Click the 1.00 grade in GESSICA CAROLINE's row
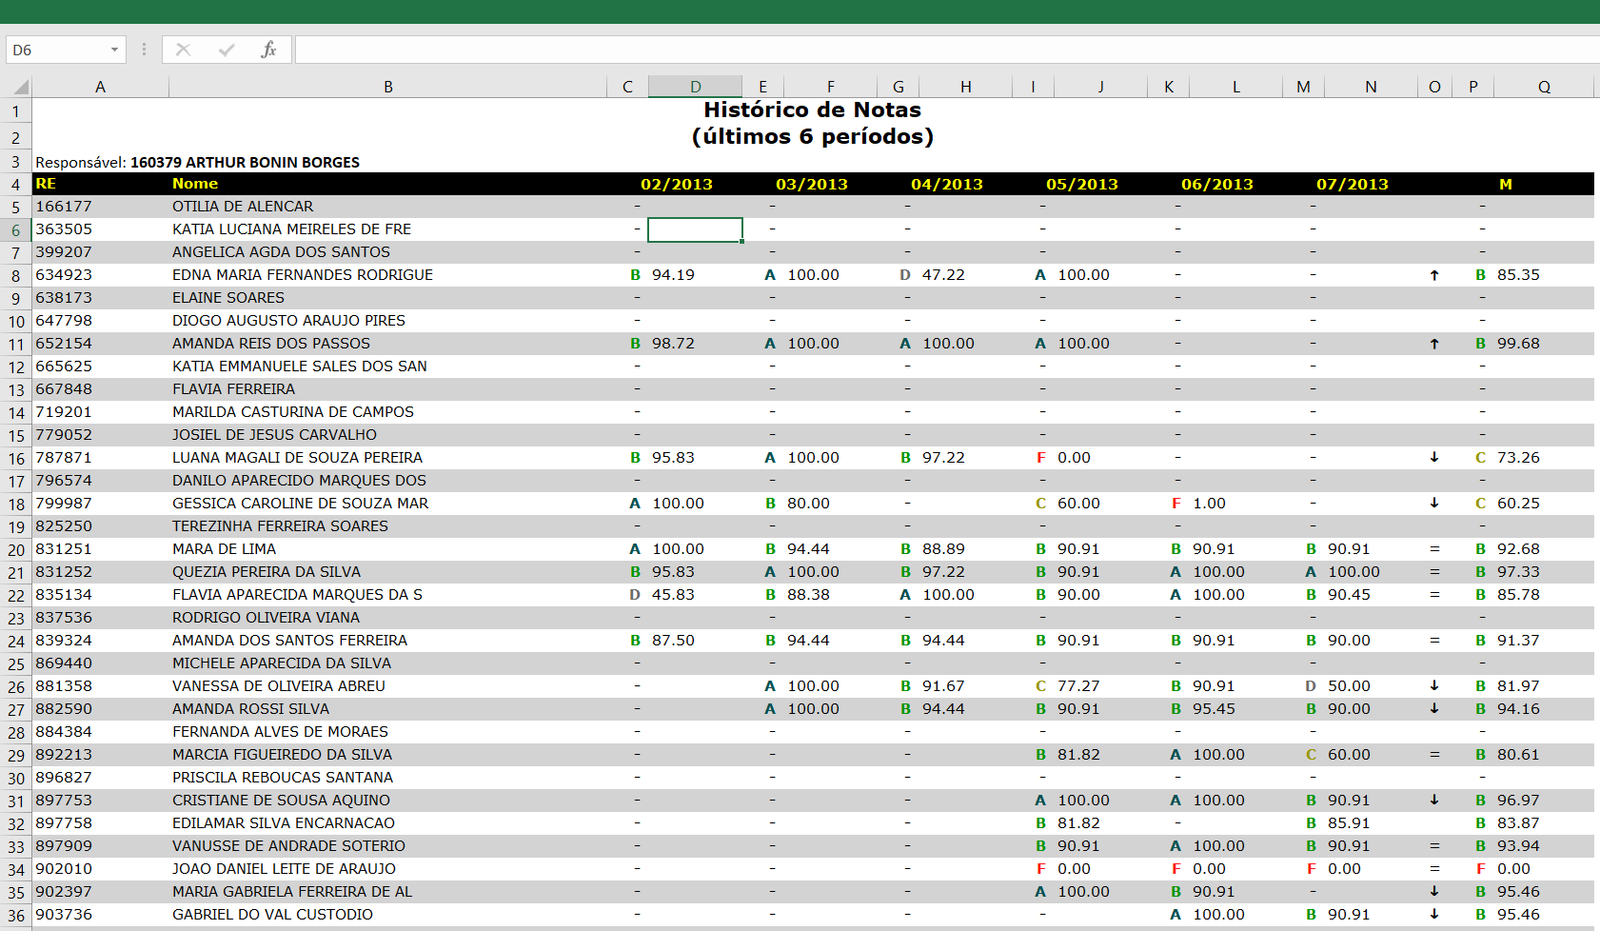Screen dimensions: 1600x931 [x=1209, y=503]
